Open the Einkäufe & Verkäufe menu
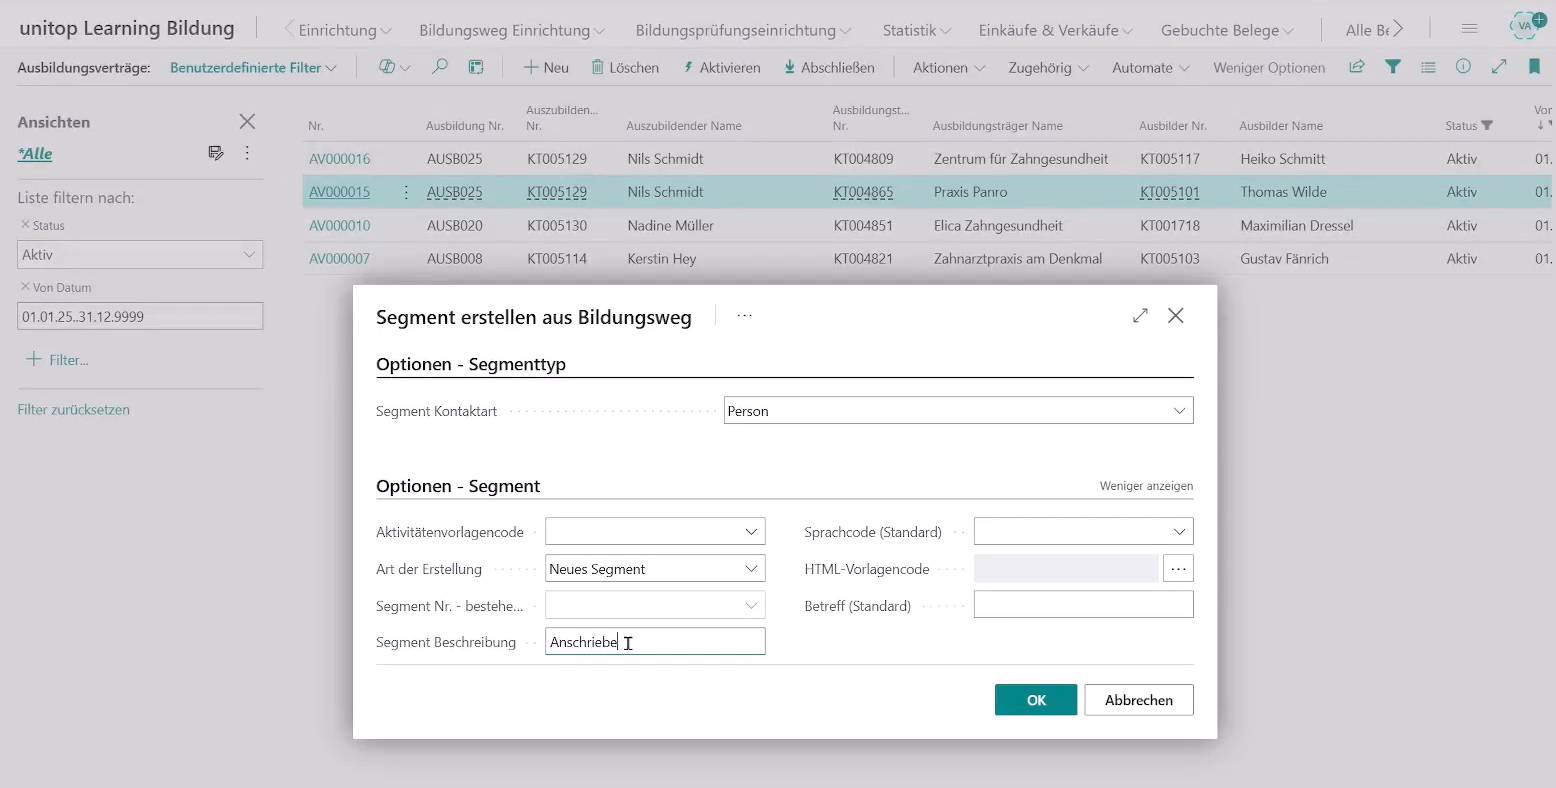Image resolution: width=1556 pixels, height=788 pixels. point(1054,30)
